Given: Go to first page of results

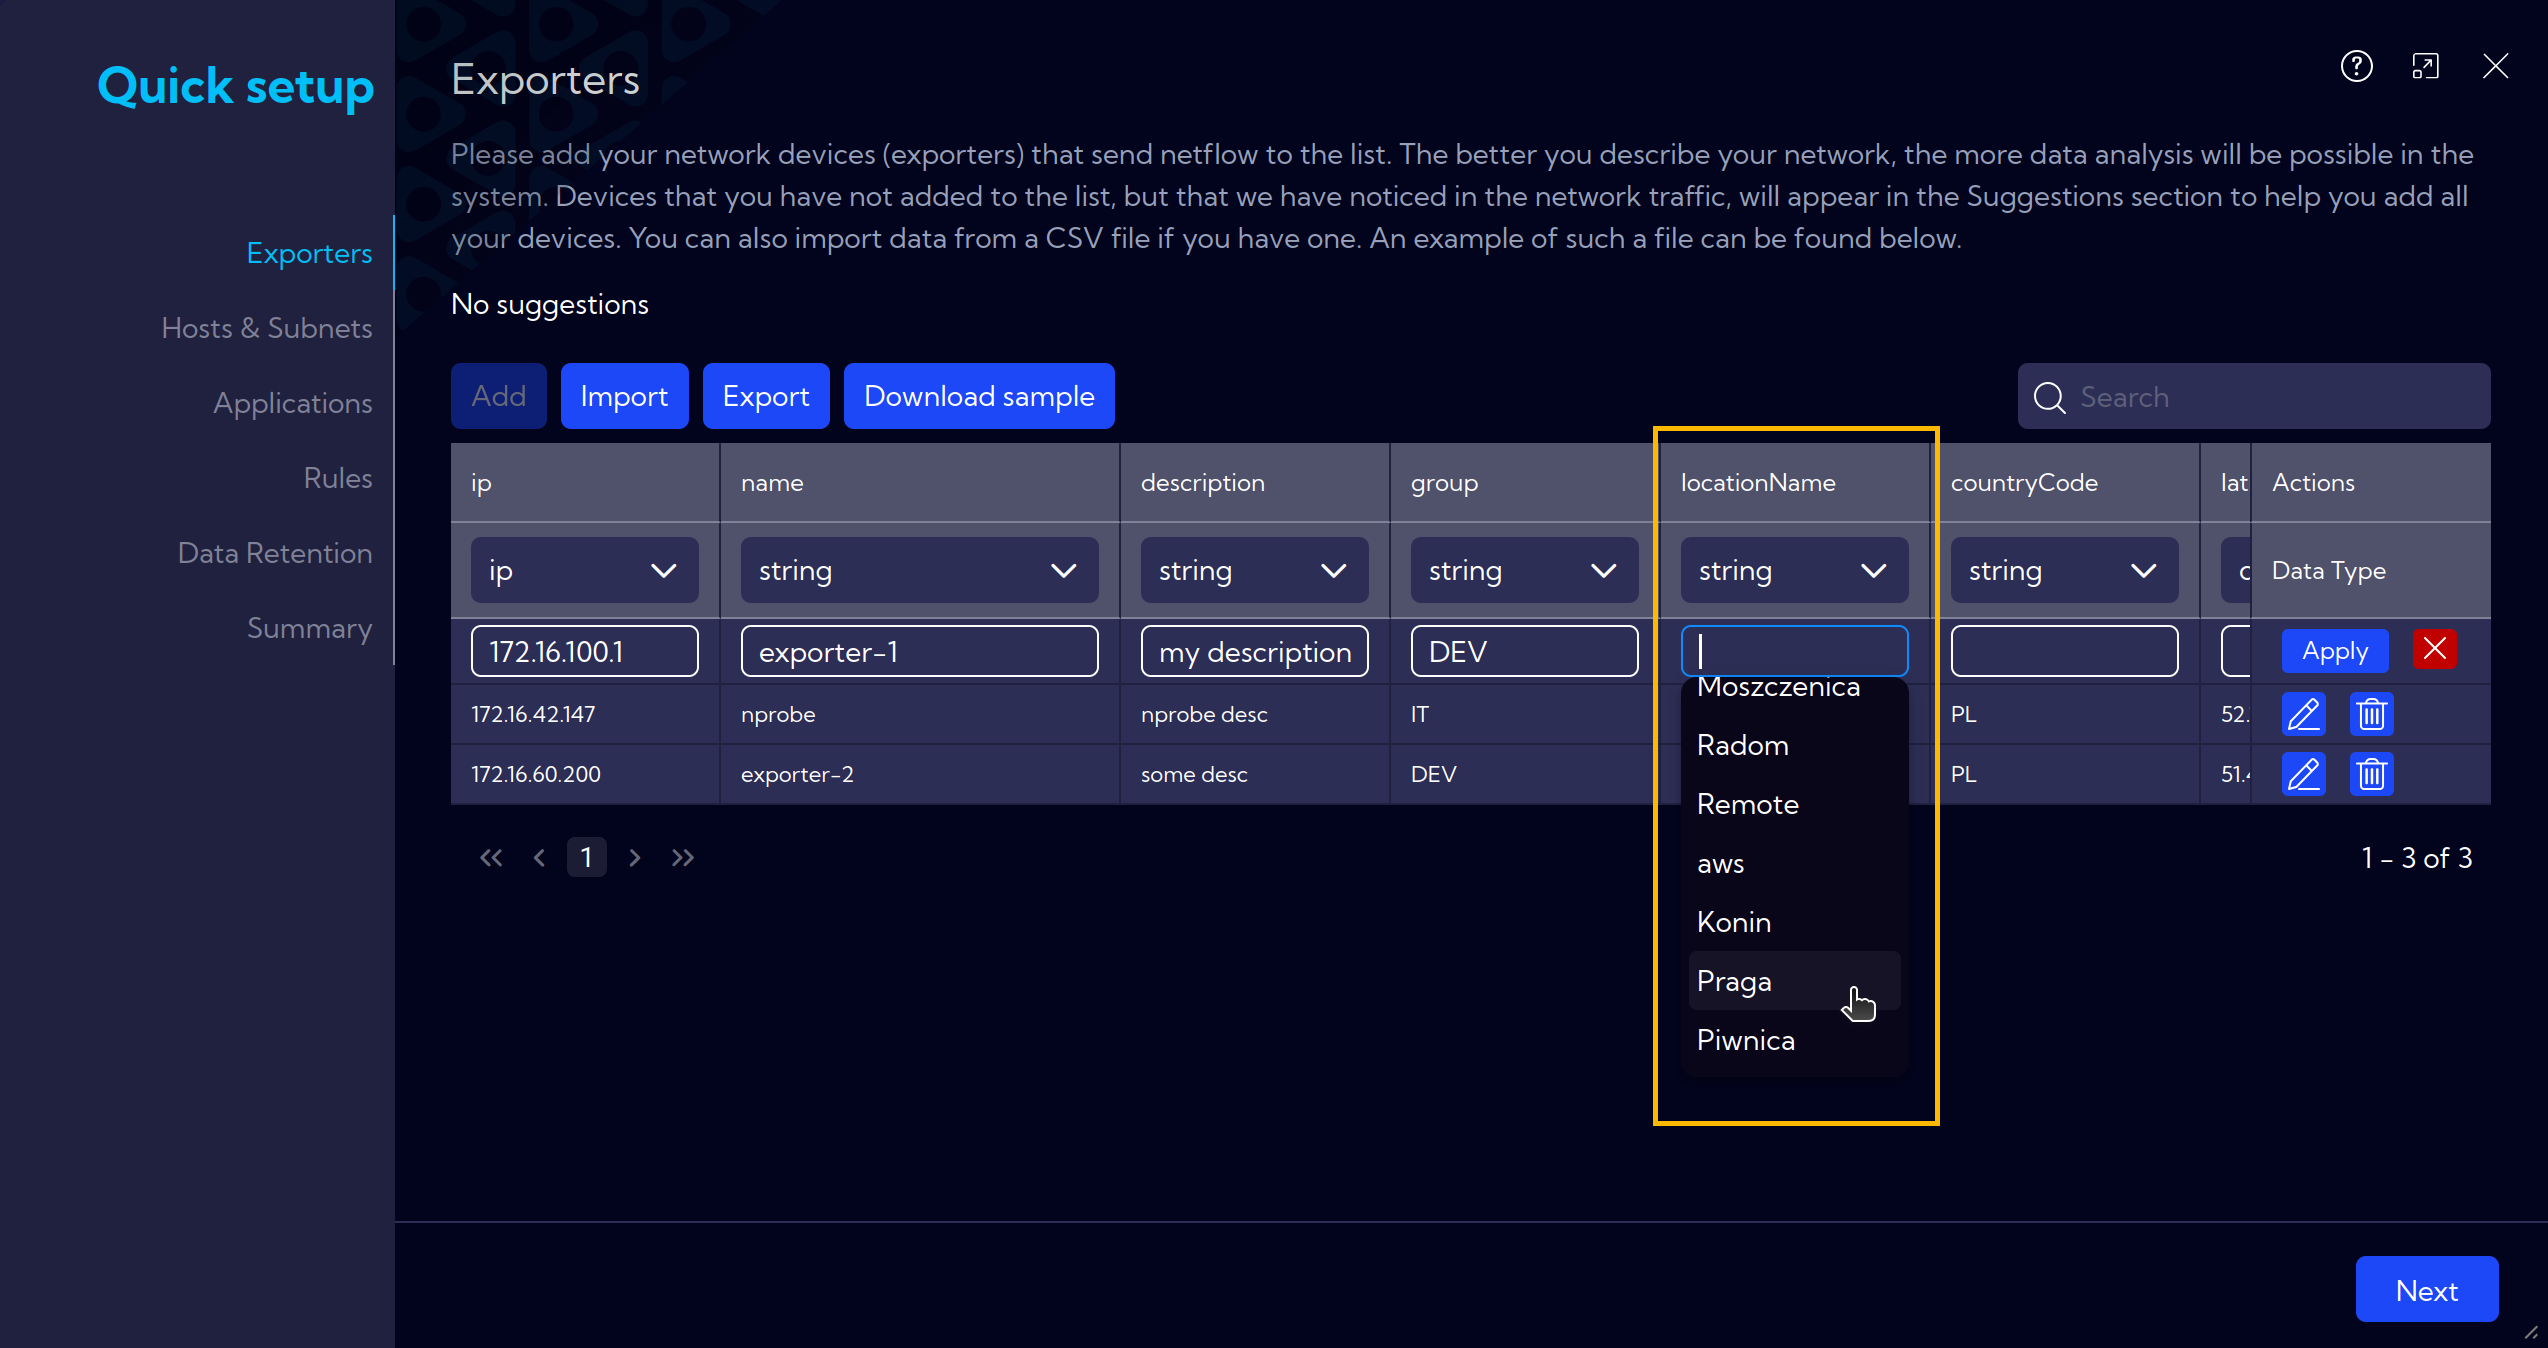Looking at the screenshot, I should click(491, 858).
